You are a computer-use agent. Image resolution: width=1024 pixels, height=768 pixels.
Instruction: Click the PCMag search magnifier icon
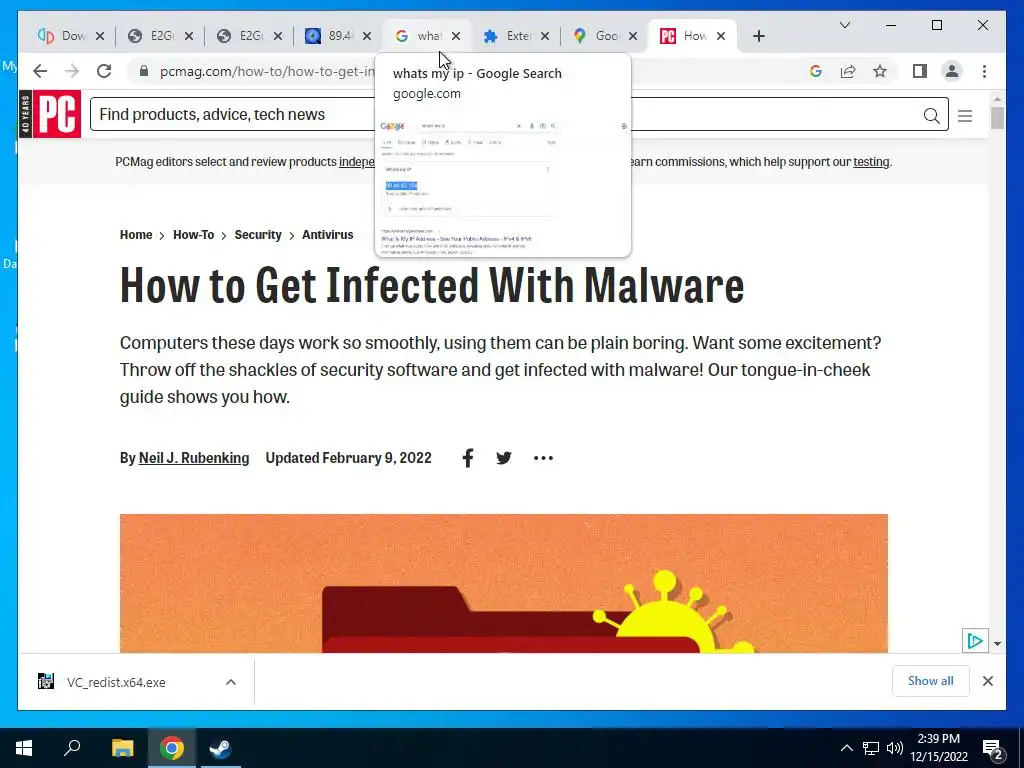tap(932, 116)
